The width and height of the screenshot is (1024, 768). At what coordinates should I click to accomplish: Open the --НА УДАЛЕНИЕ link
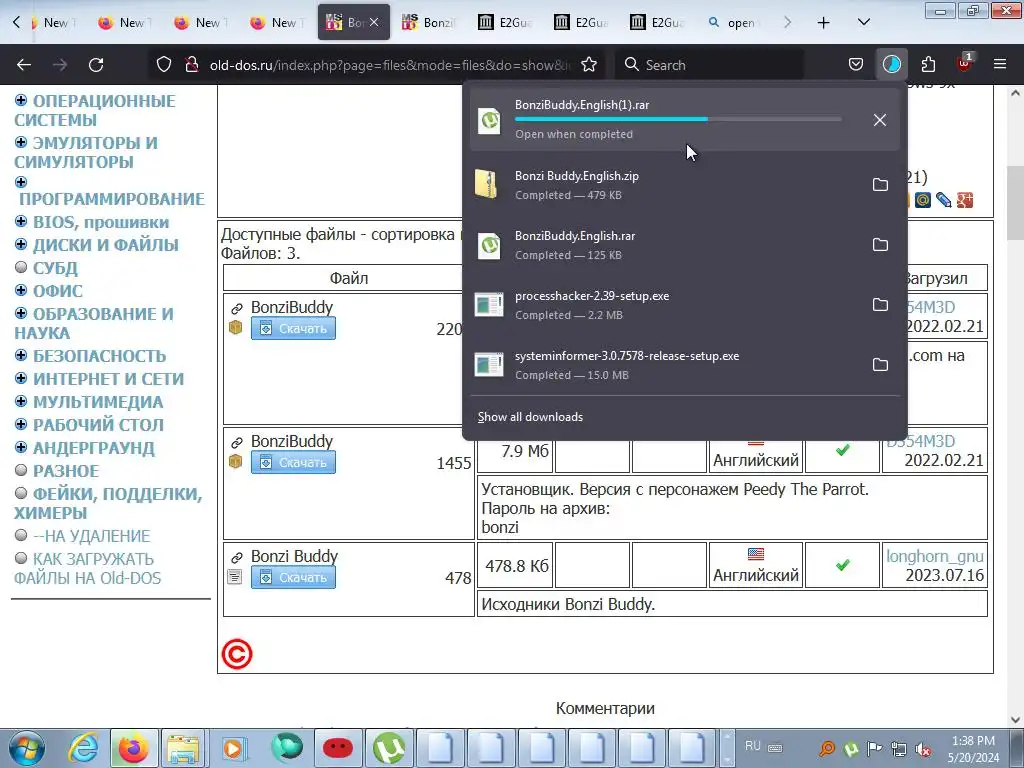91,536
